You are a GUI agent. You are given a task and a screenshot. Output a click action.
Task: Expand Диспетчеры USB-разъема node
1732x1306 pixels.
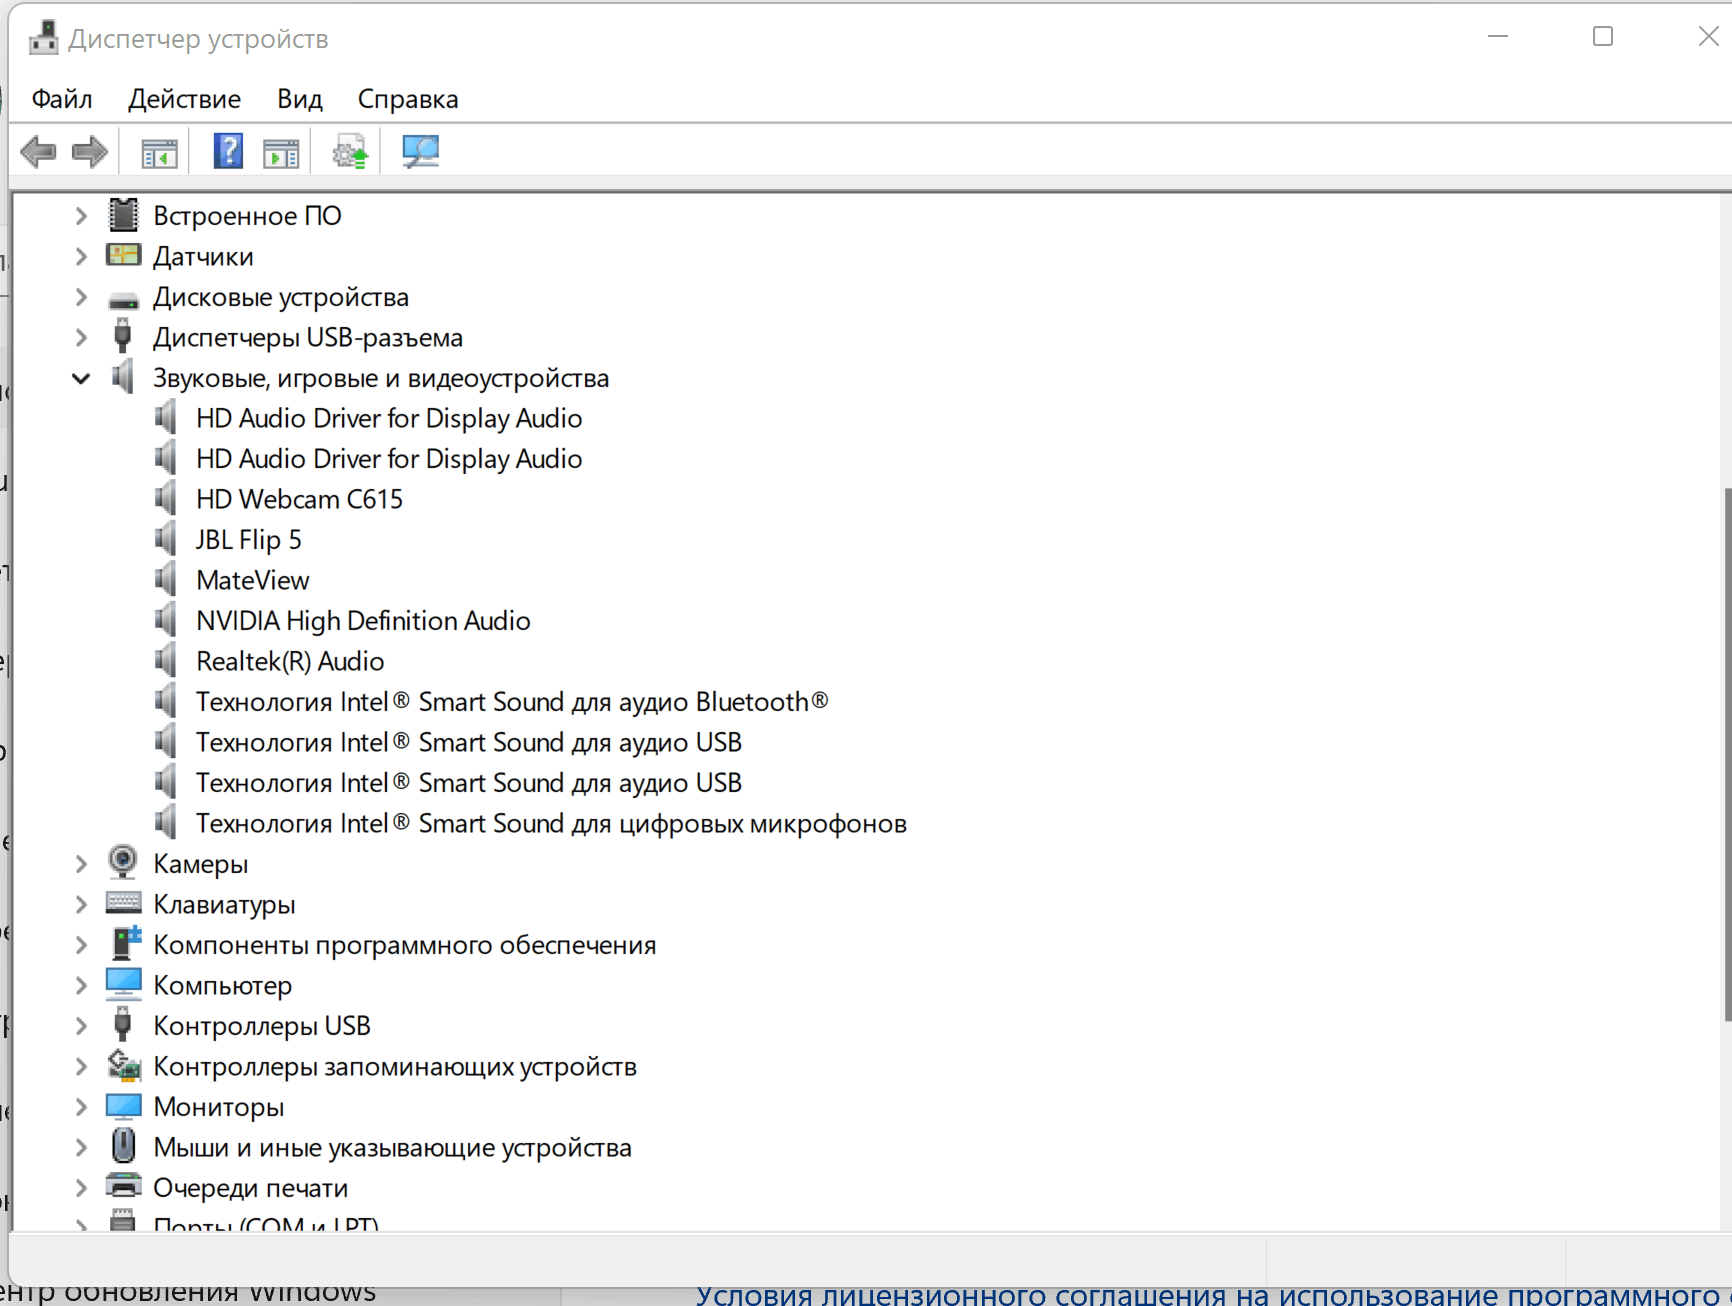click(x=81, y=337)
